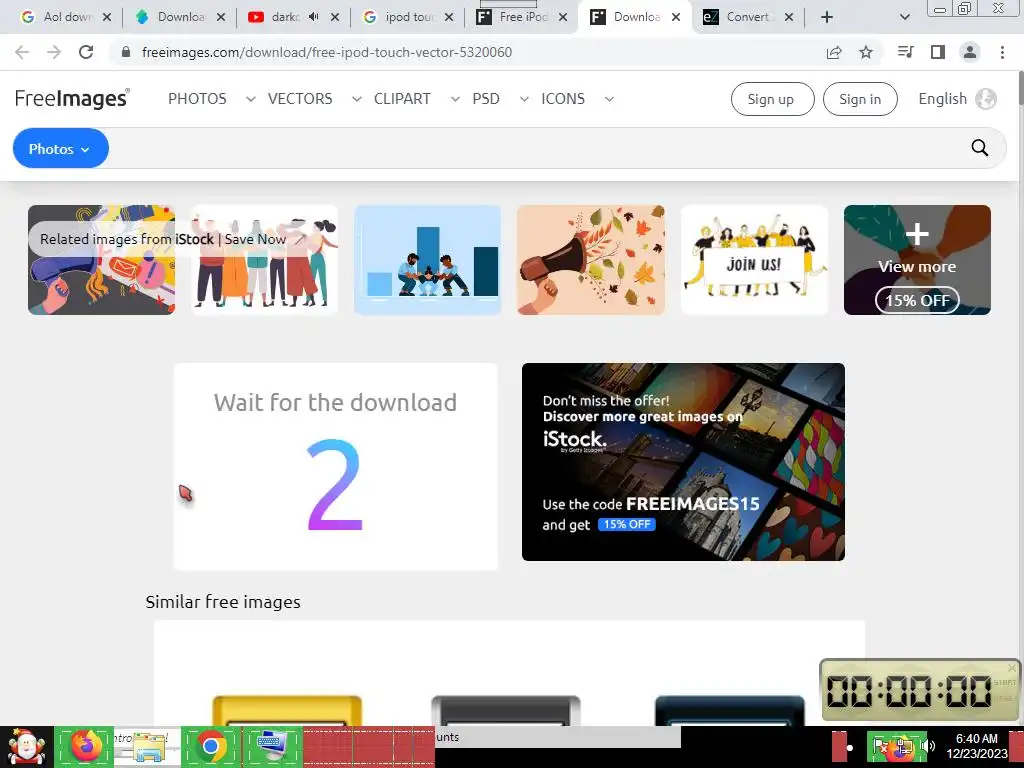Open the bar chart people thumbnail
1024x768 pixels.
click(x=428, y=260)
